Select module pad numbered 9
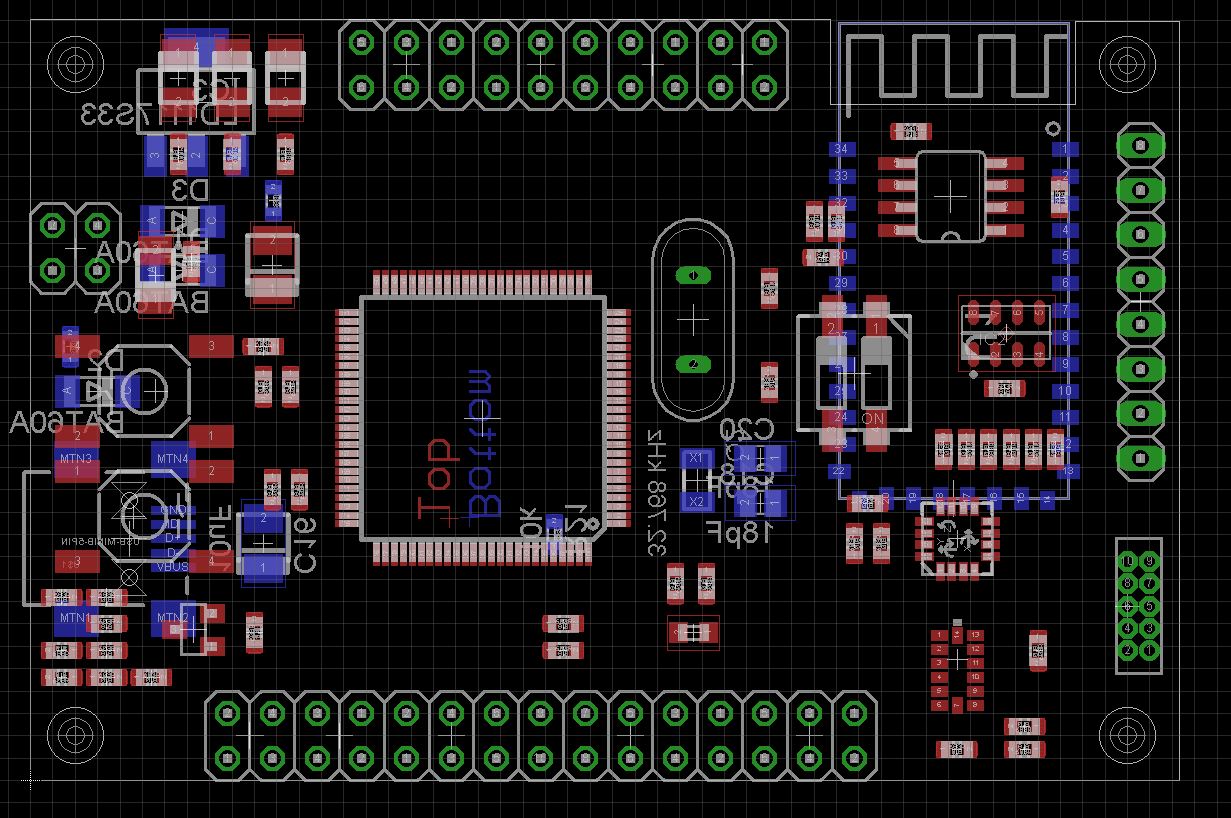1231x818 pixels. tap(1065, 364)
